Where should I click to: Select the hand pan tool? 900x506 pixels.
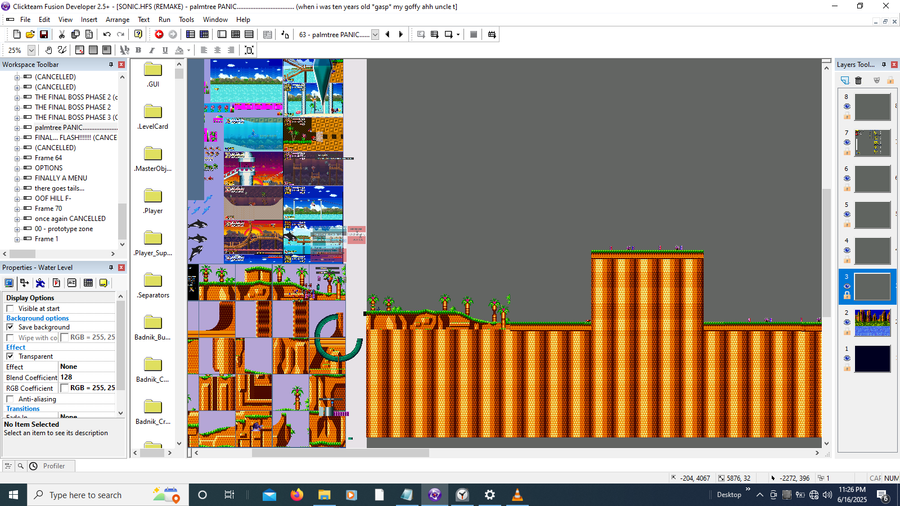(49, 50)
